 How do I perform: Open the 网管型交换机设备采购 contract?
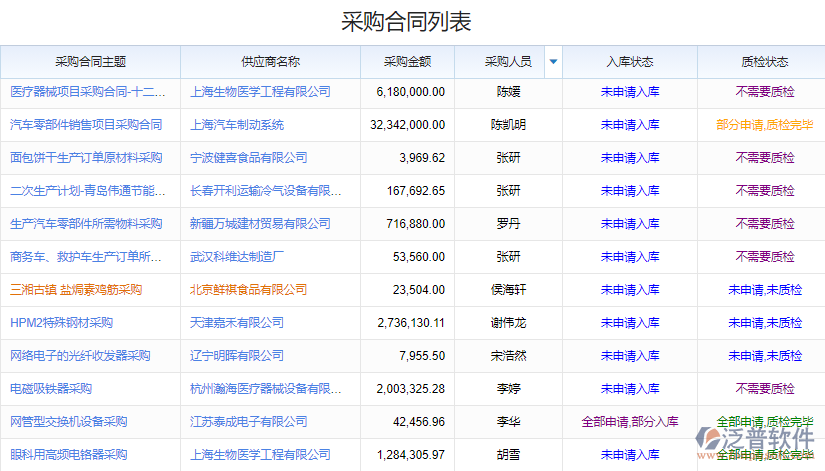coord(68,422)
